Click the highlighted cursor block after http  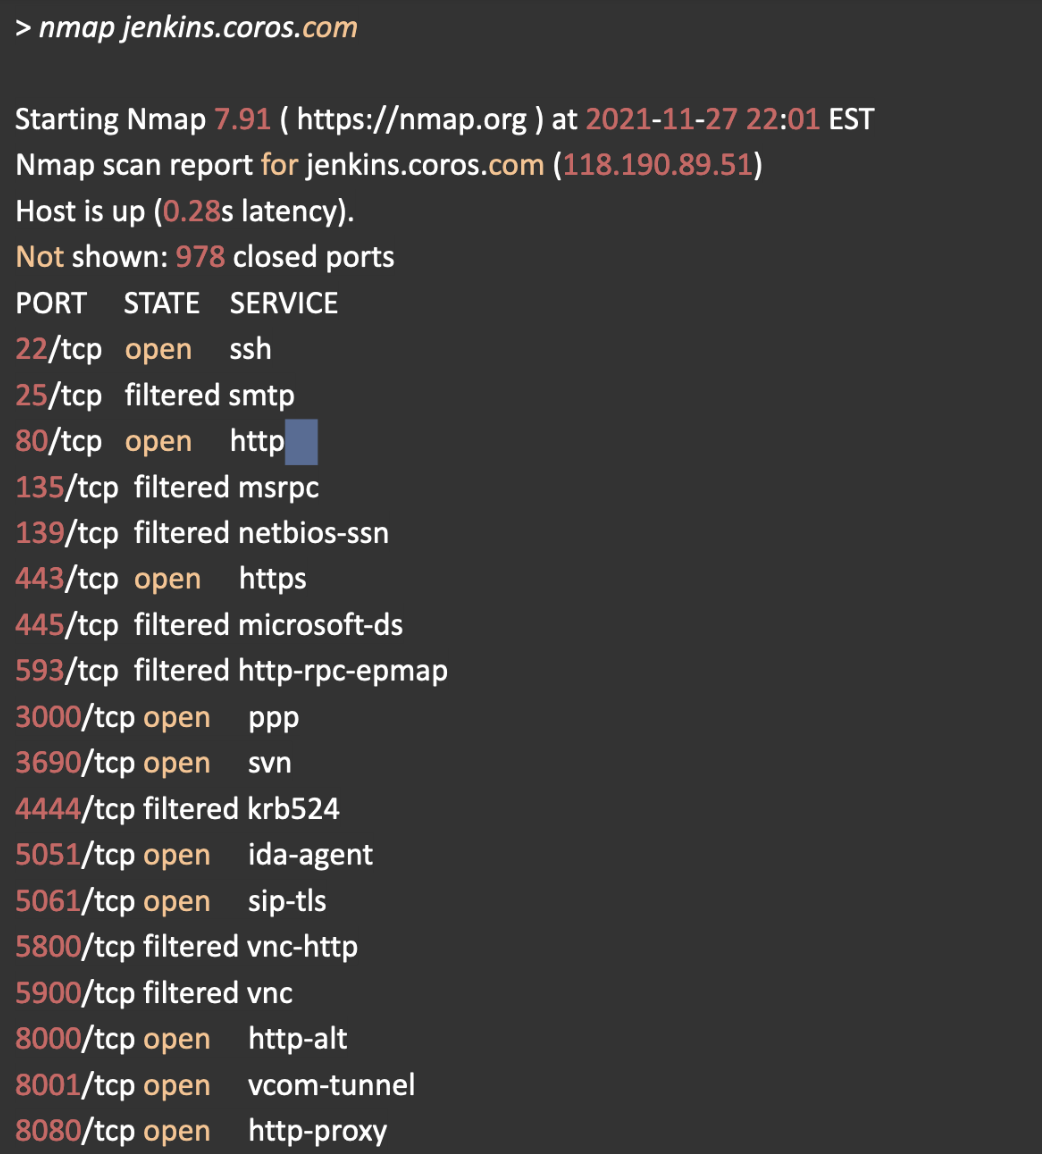[301, 442]
